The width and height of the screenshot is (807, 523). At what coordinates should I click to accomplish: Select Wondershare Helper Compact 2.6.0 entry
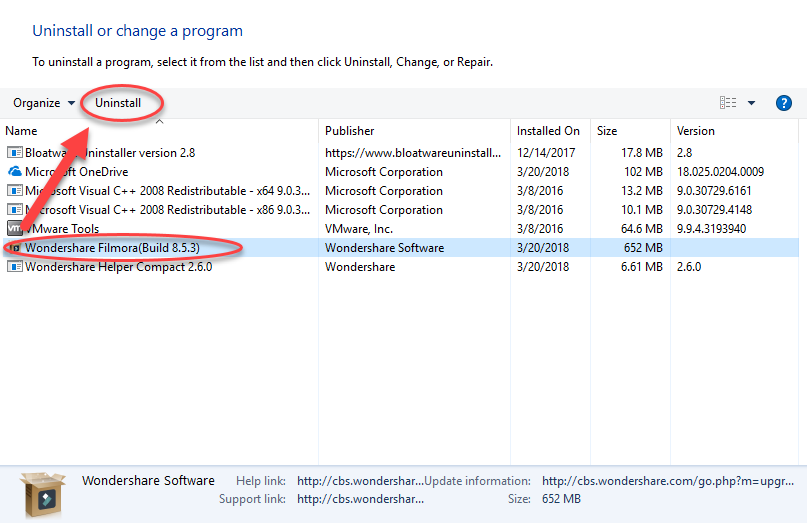(118, 267)
